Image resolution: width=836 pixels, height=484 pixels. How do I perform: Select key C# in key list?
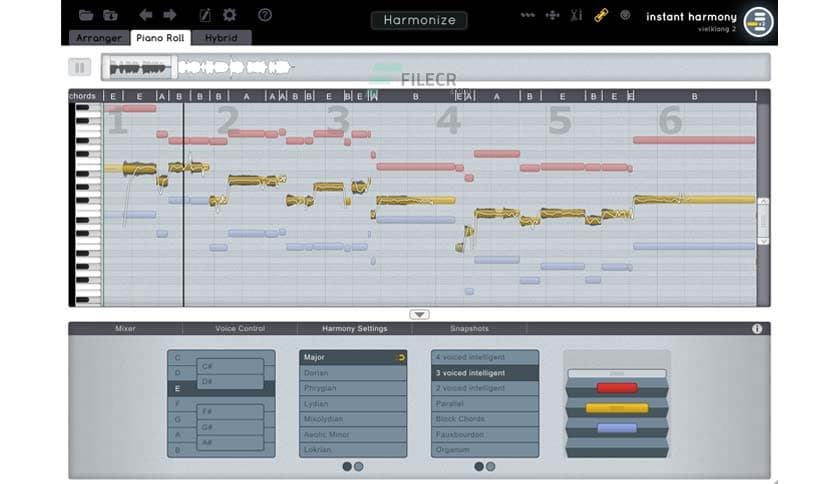230,366
